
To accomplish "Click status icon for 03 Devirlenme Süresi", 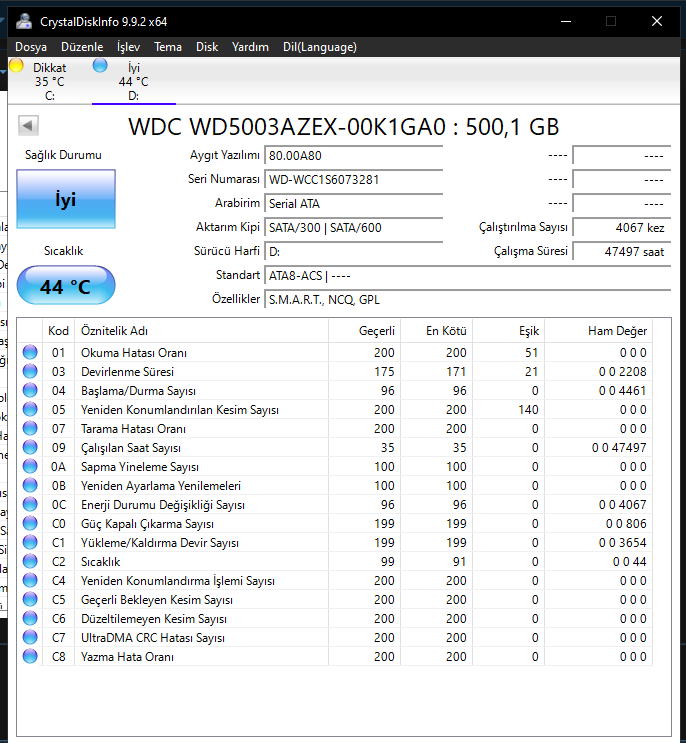I will [30, 372].
